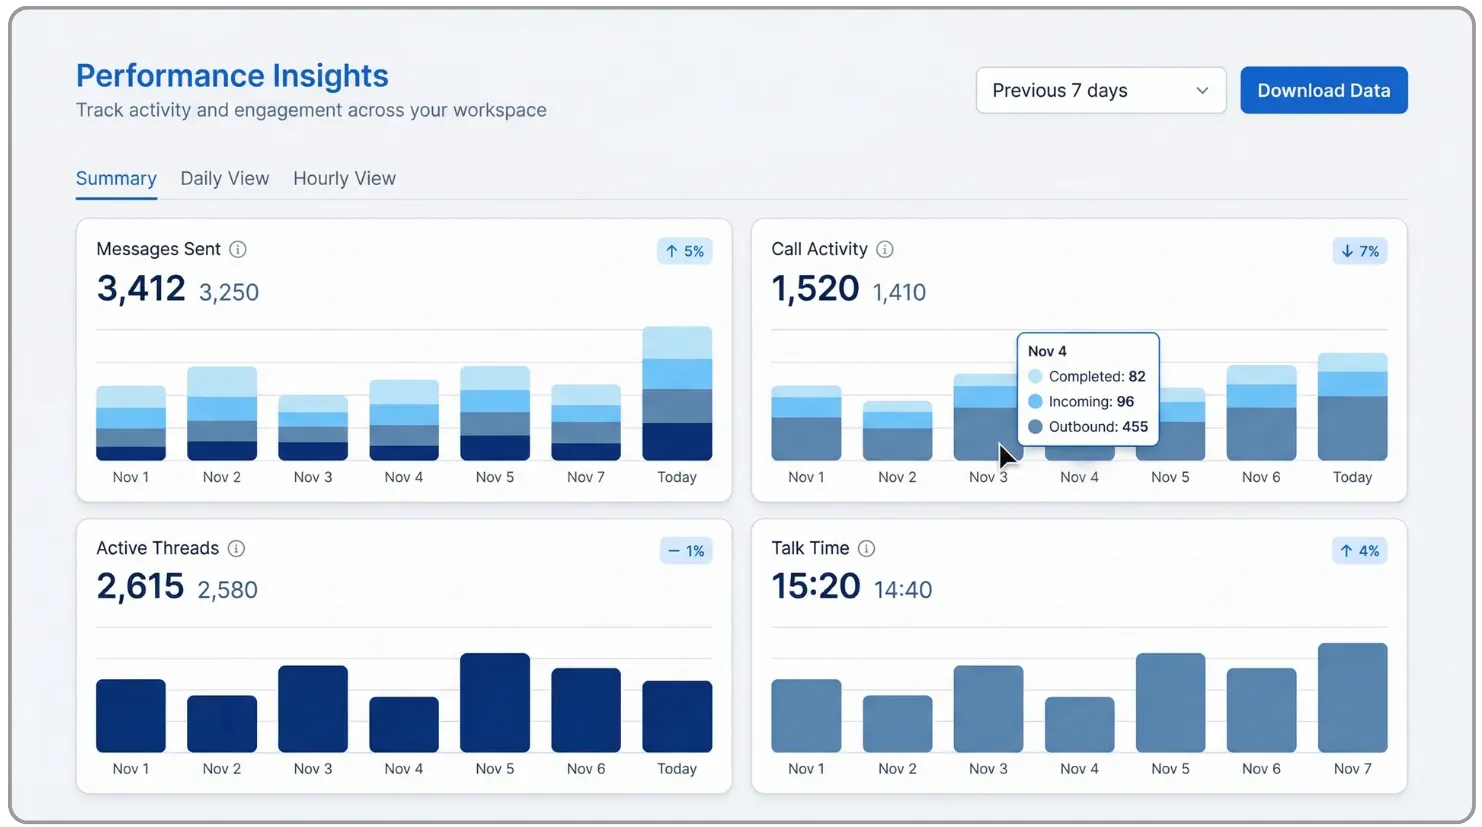1482x827 pixels.
Task: Click the 7% down-arrow badge on Call Activity
Action: (1360, 251)
